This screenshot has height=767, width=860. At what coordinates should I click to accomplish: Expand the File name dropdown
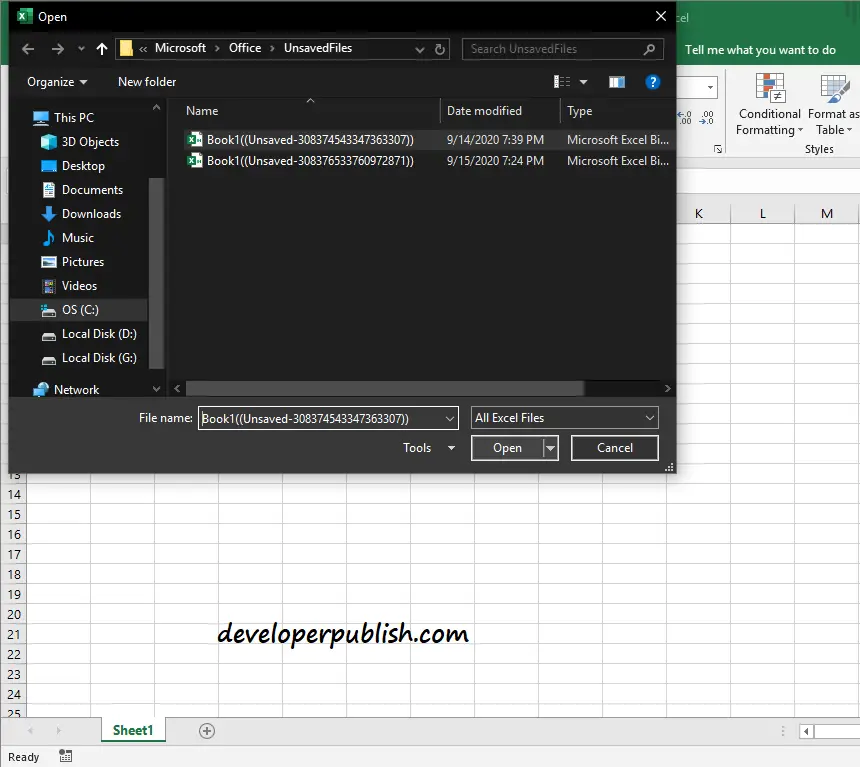click(450, 419)
